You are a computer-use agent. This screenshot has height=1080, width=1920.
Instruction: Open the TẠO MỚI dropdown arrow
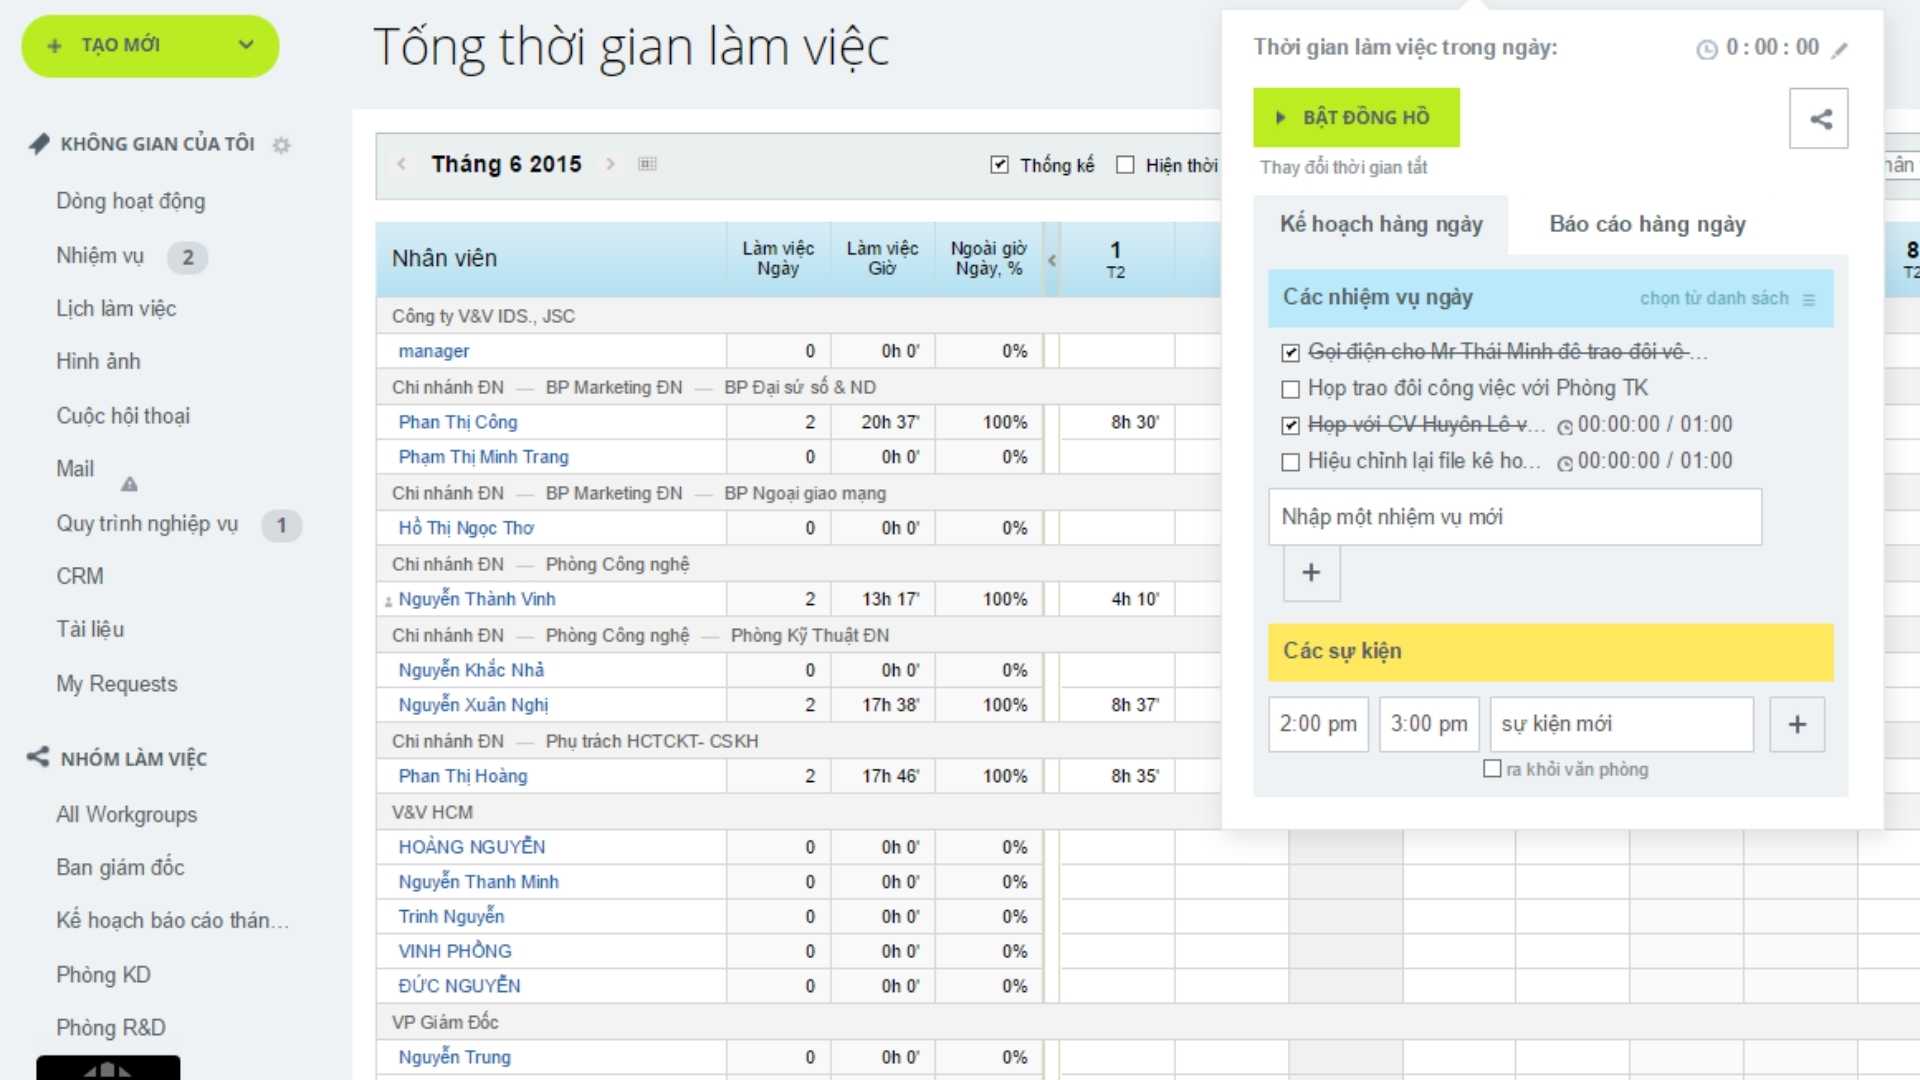tap(246, 45)
